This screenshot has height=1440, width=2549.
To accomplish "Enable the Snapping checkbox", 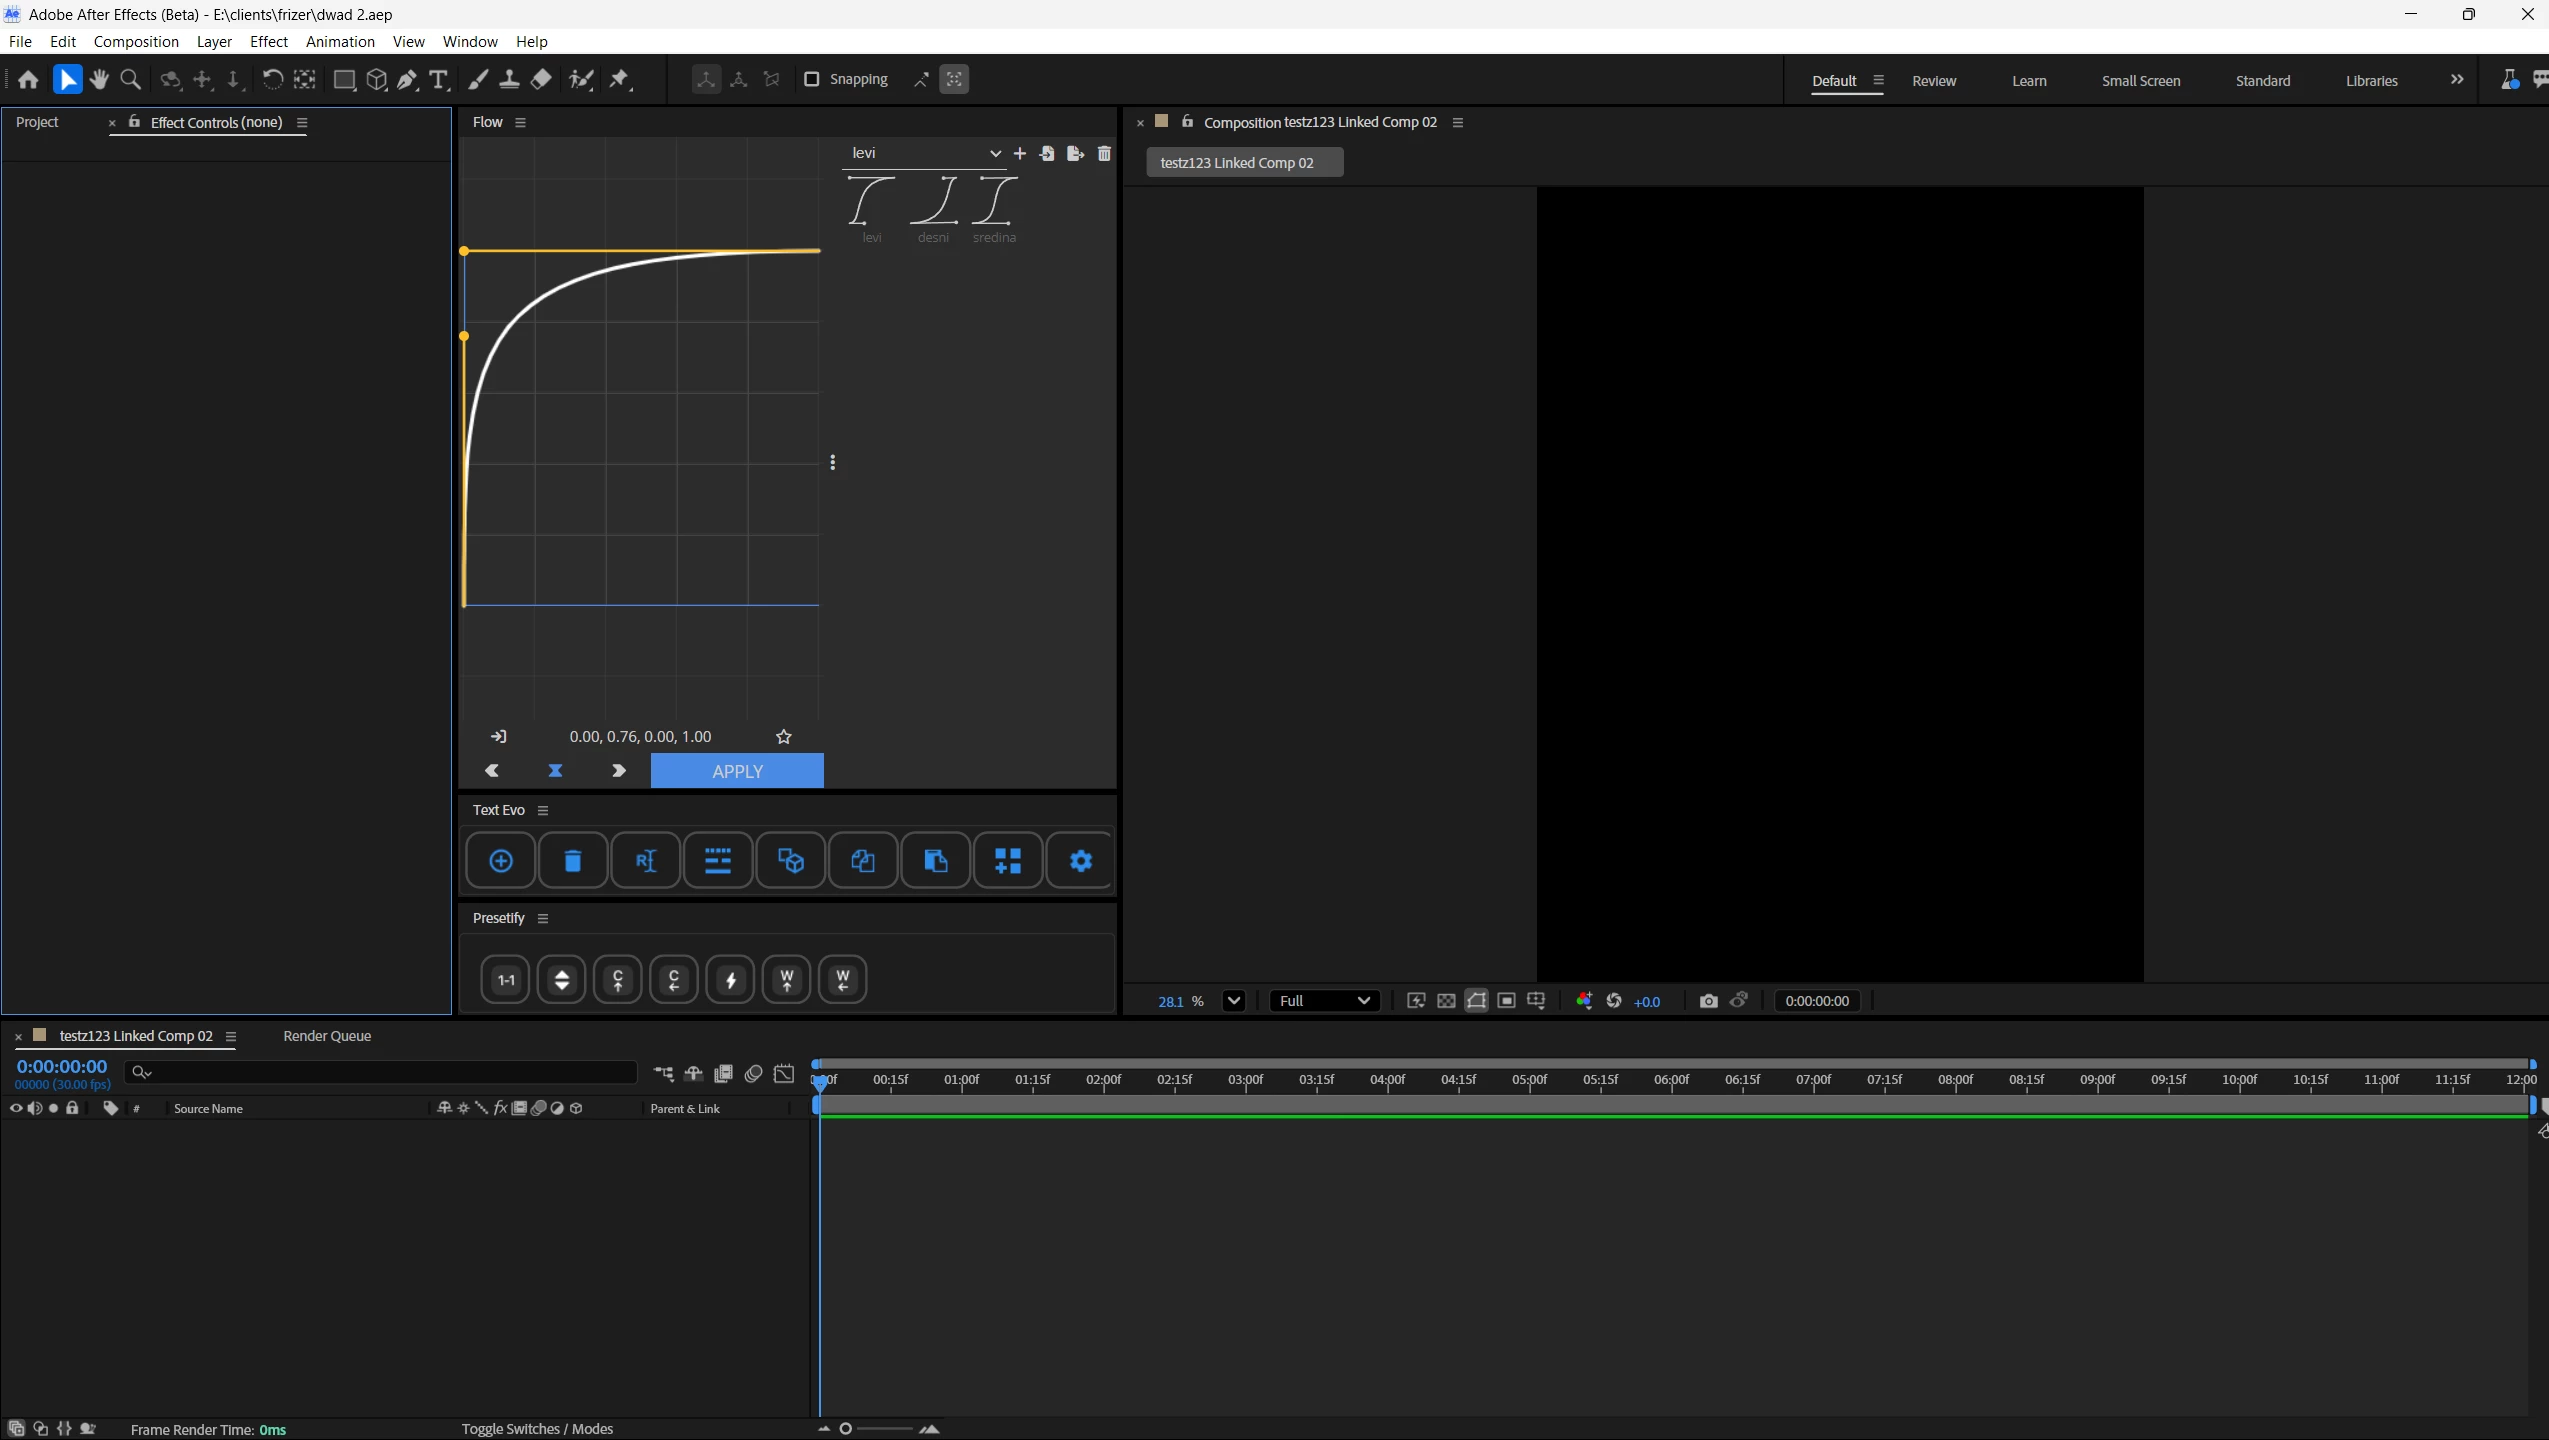I will (x=812, y=79).
